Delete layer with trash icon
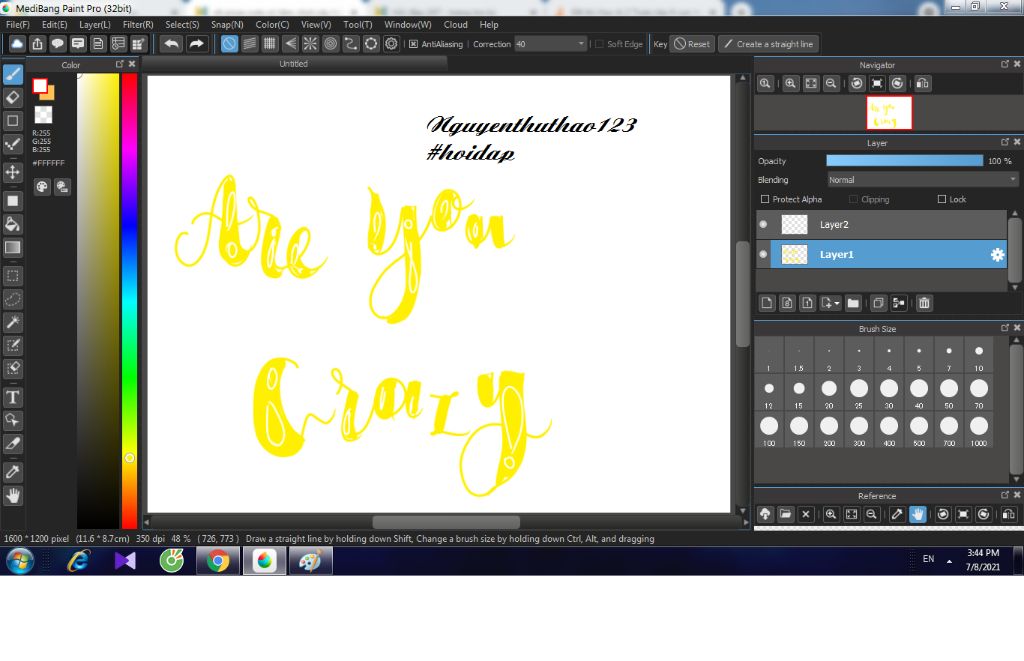 924,303
